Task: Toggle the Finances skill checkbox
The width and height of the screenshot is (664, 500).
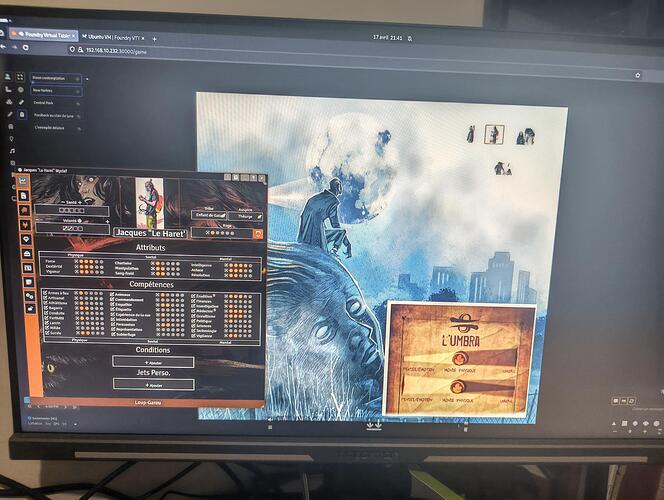Action: coord(193,301)
